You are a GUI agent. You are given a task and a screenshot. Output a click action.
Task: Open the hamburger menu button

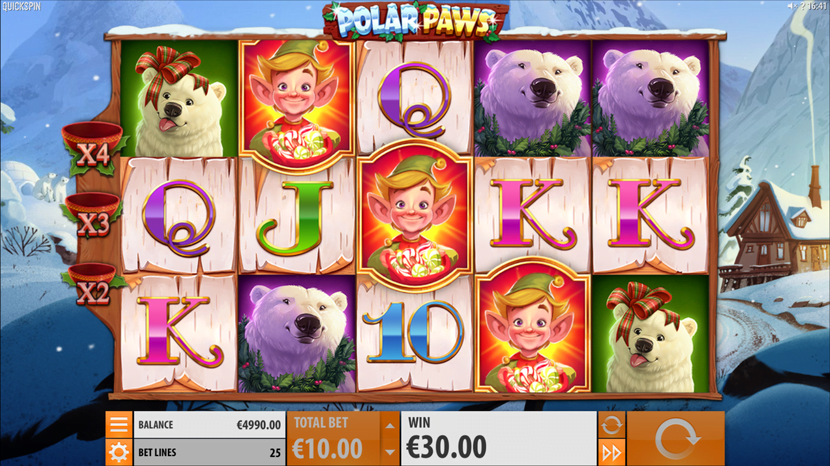119,425
